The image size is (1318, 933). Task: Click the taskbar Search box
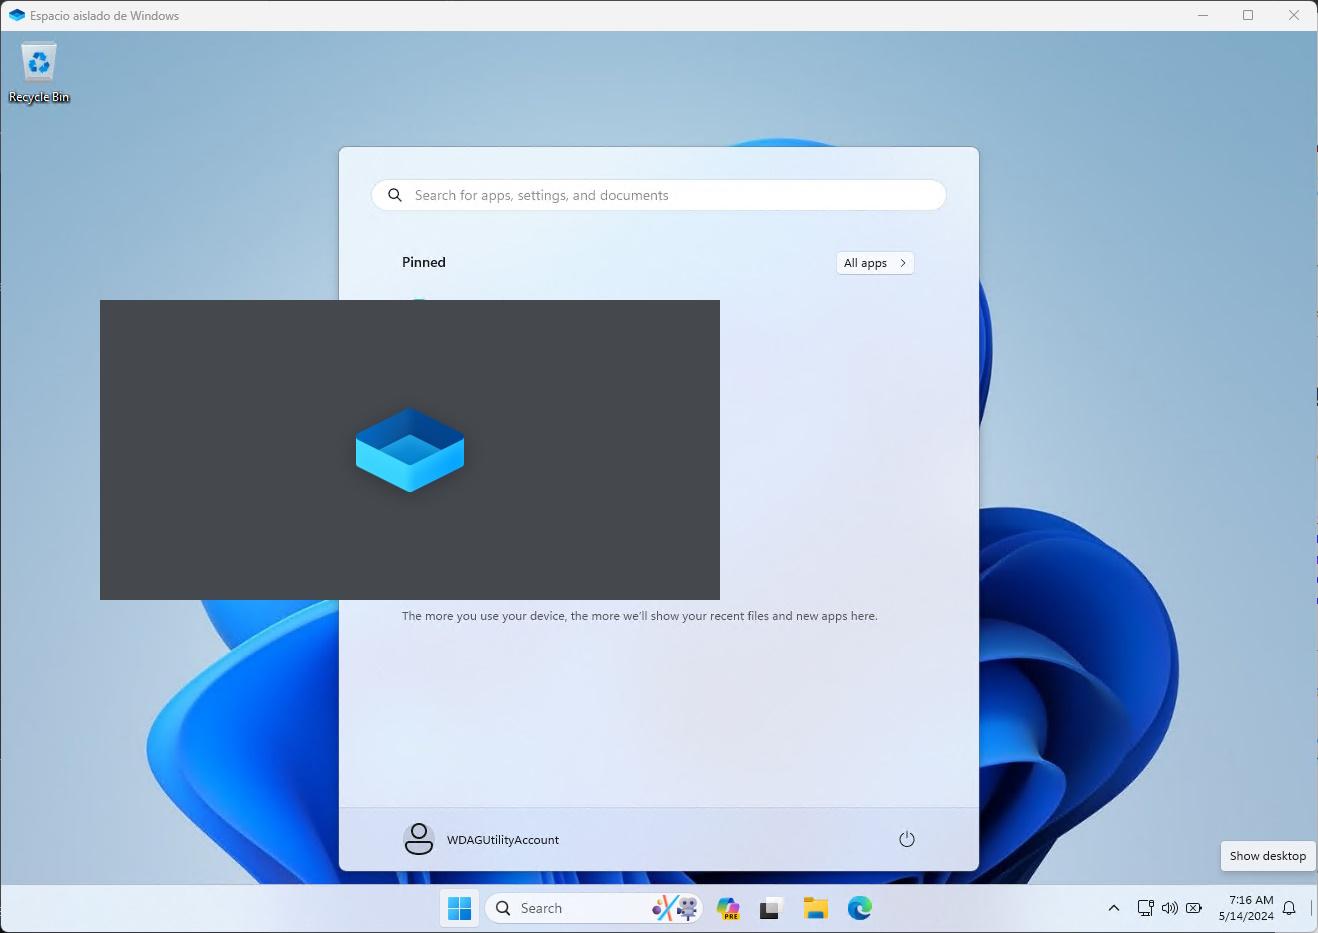pyautogui.click(x=560, y=908)
